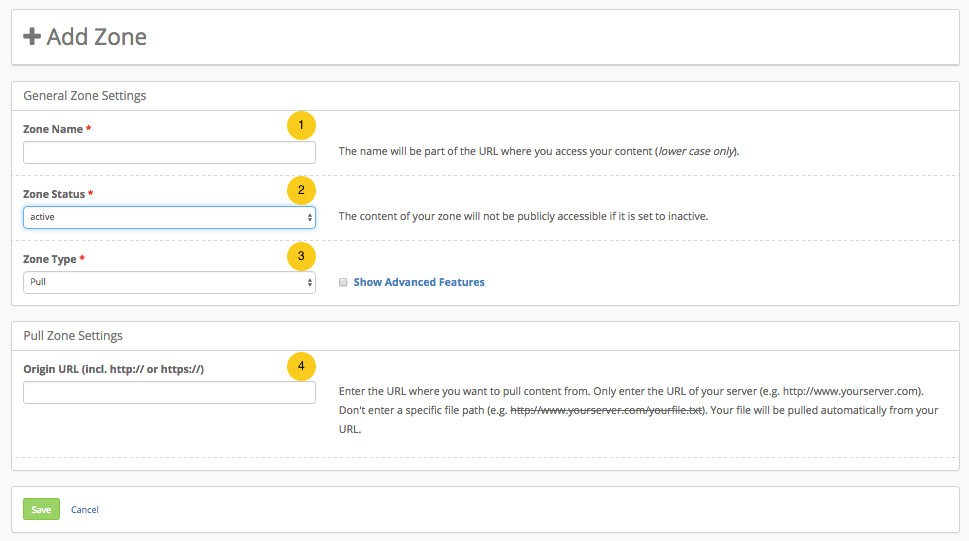Viewport: 969px width, 541px height.
Task: Click the yellow number 3 badge
Action: pos(301,256)
